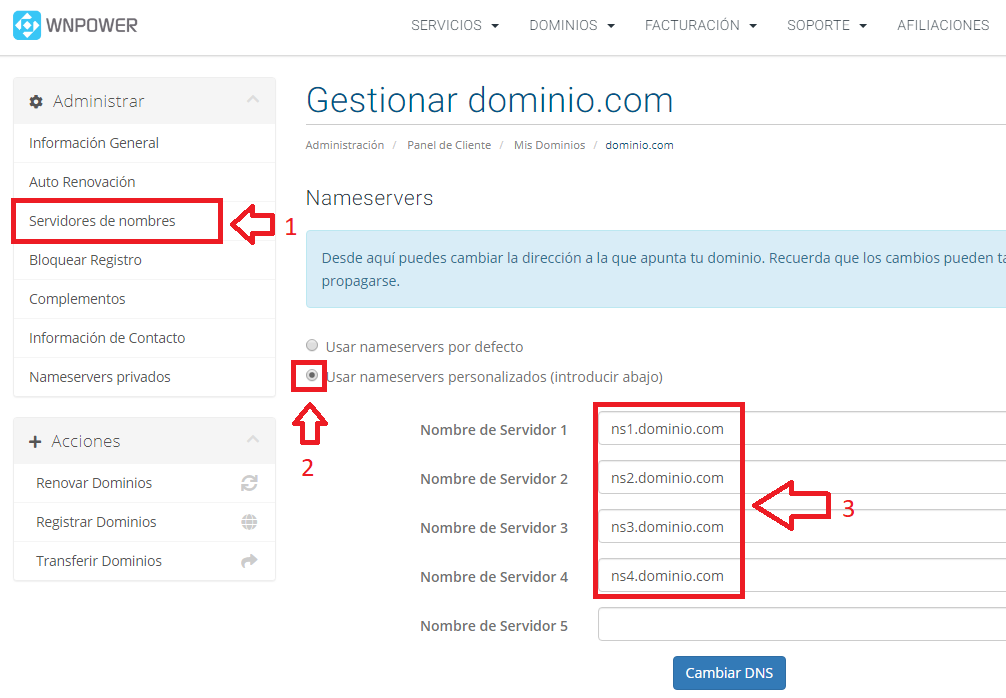Open the Mis Dominios breadcrumb link
The width and height of the screenshot is (1006, 698).
pos(549,145)
